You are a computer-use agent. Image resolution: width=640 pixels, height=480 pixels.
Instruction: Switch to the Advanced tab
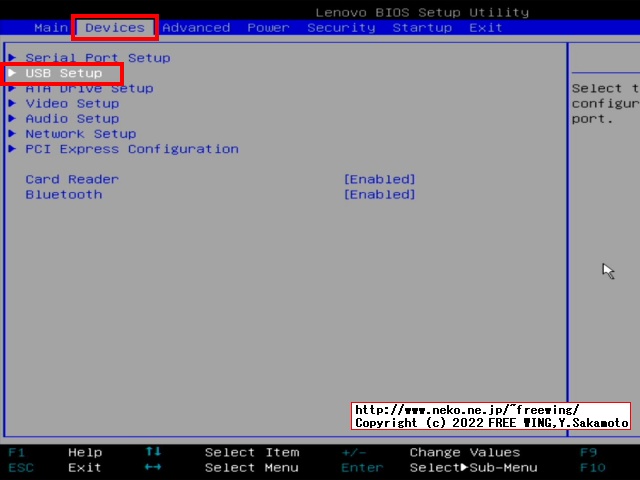click(x=196, y=28)
